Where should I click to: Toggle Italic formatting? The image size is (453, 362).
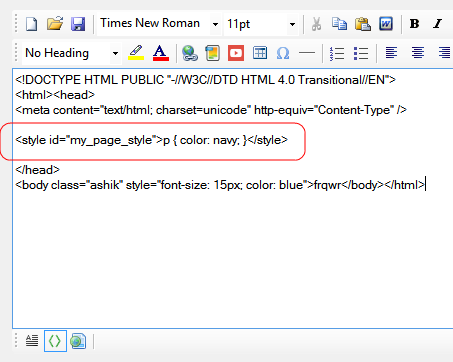pyautogui.click(x=438, y=24)
